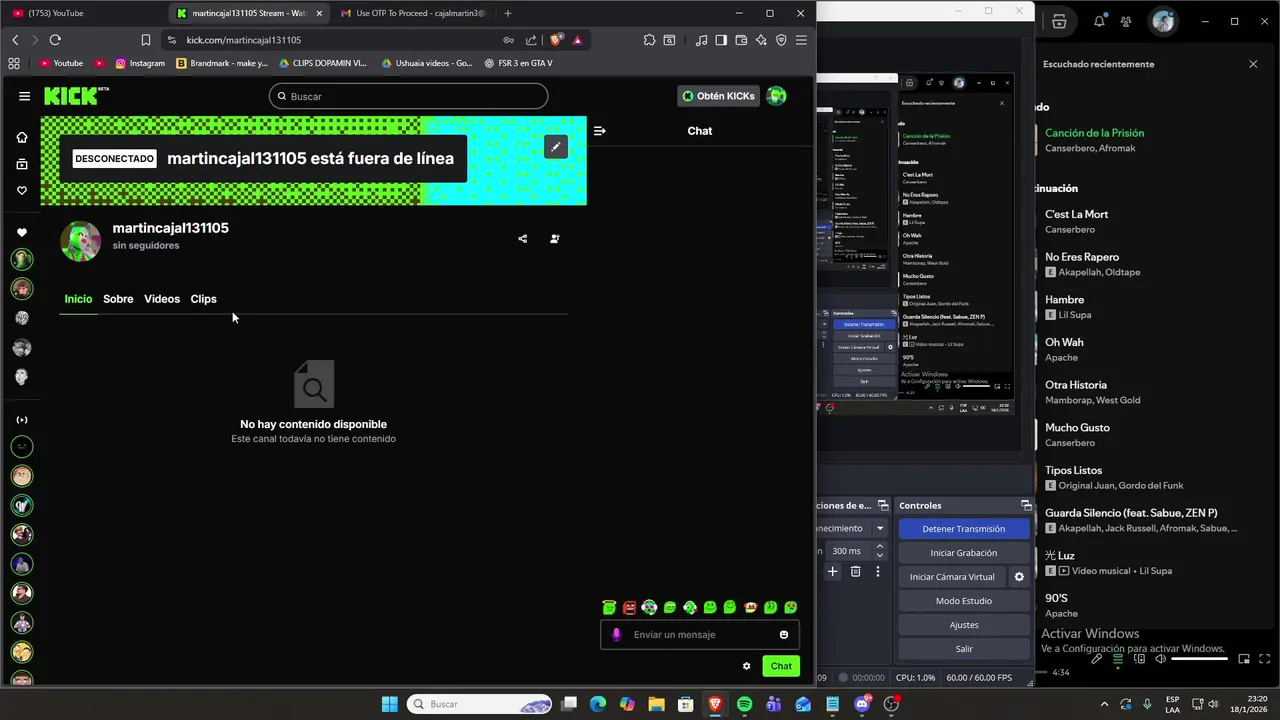Collapse the Kick chat panel
This screenshot has height=720, width=1280.
coord(599,131)
